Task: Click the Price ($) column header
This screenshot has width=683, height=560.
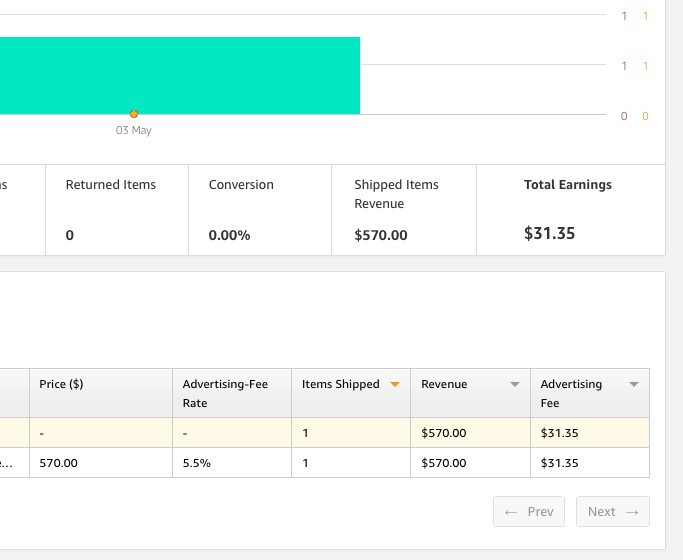Action: (x=101, y=393)
